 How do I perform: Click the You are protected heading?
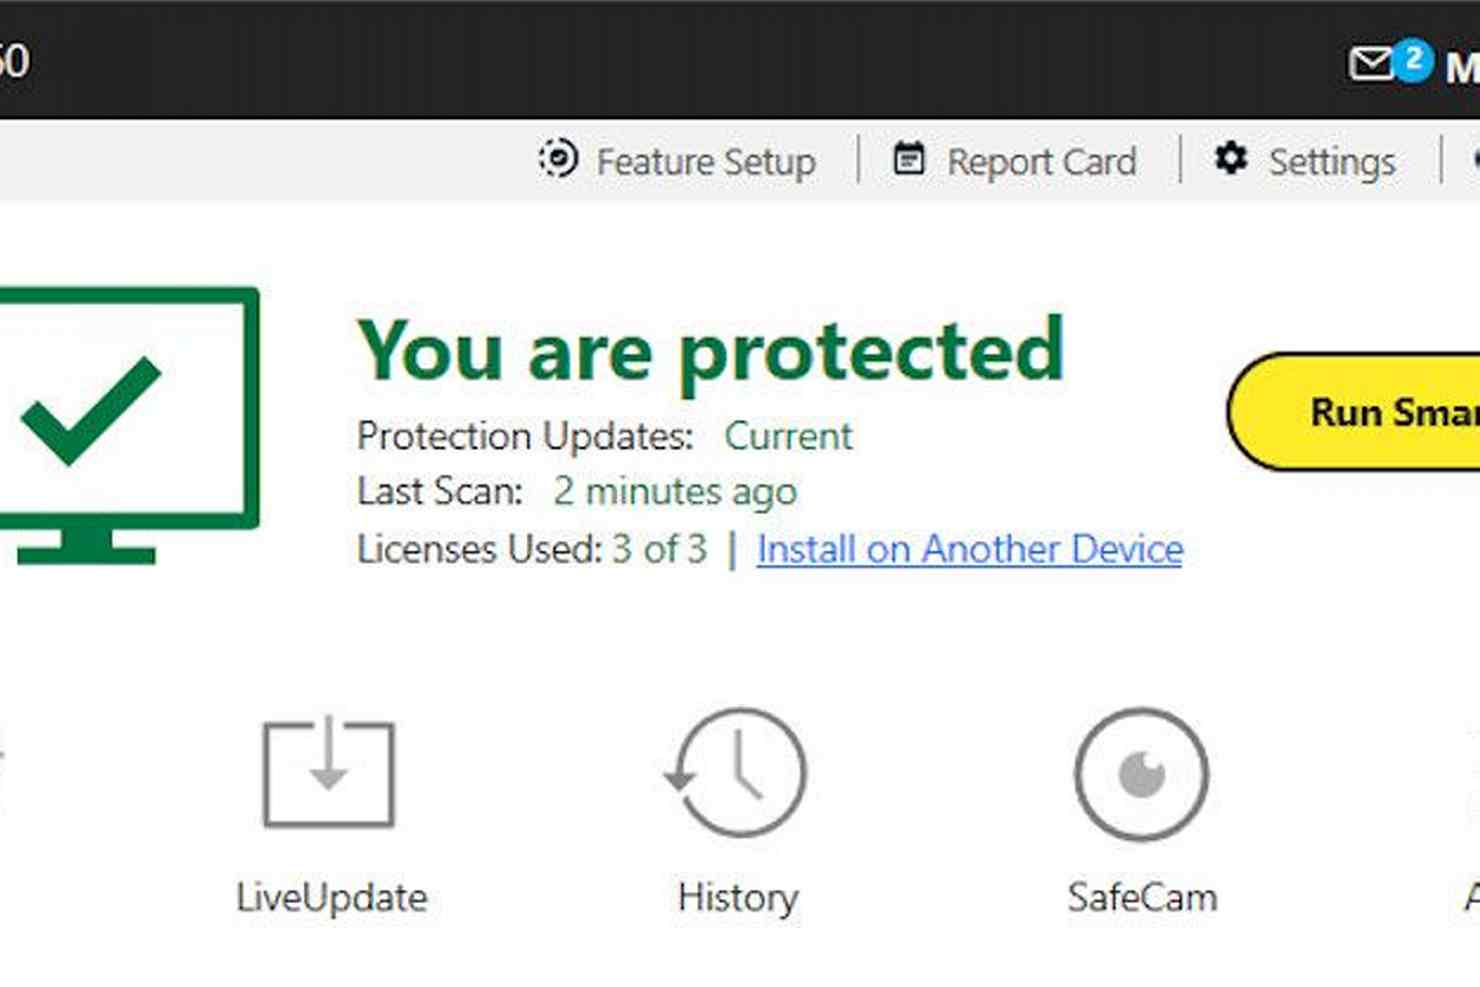(x=711, y=350)
